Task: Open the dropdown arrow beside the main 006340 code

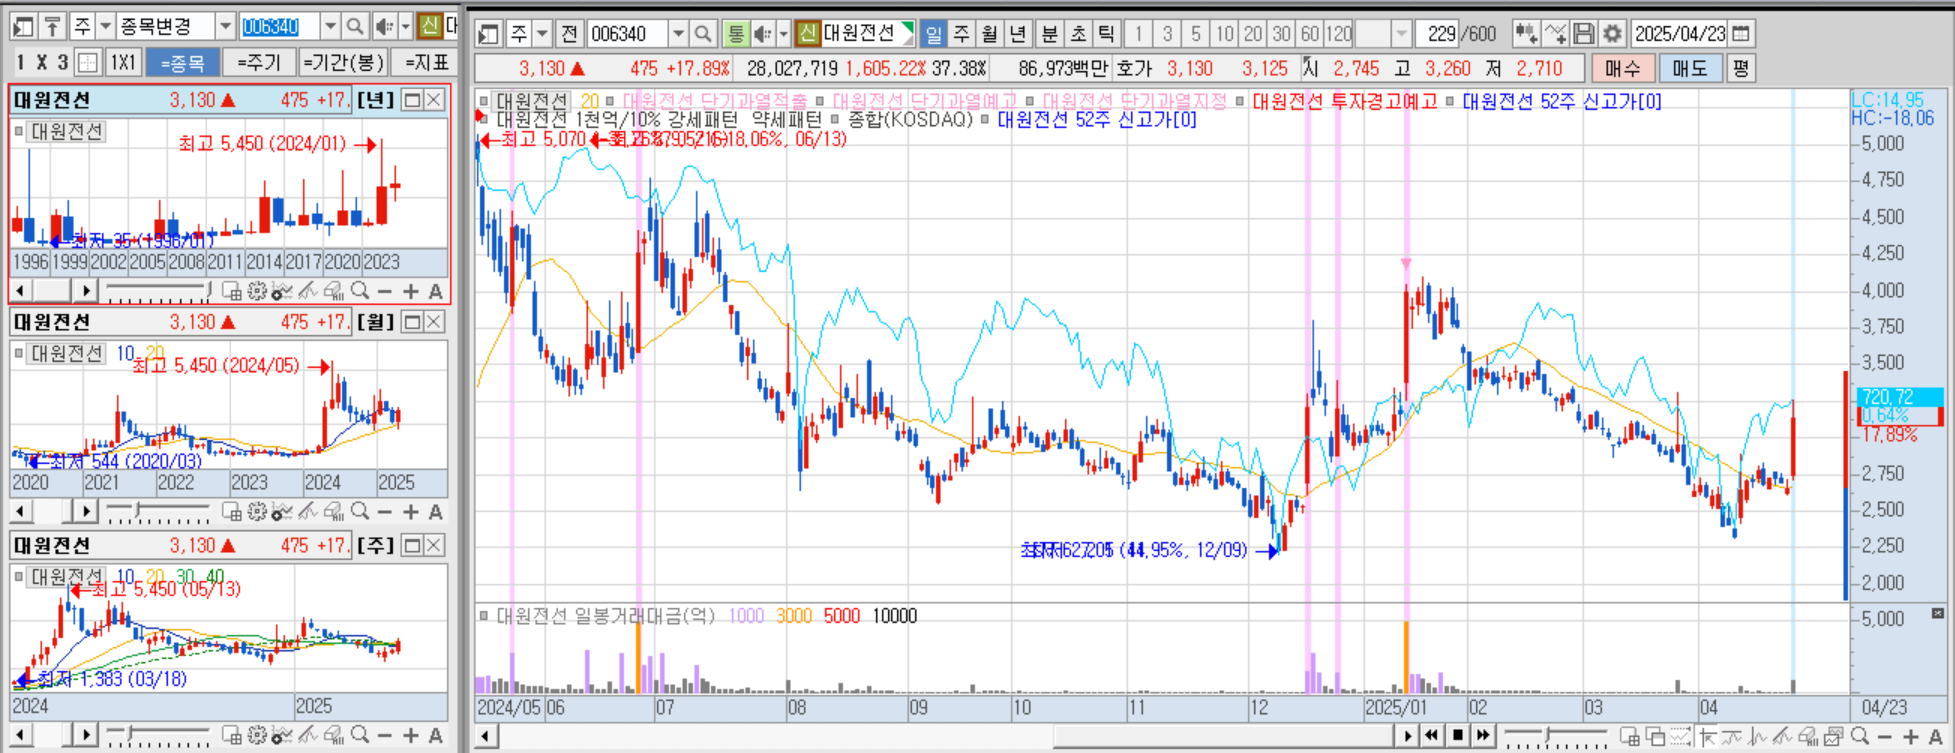Action: coord(678,34)
